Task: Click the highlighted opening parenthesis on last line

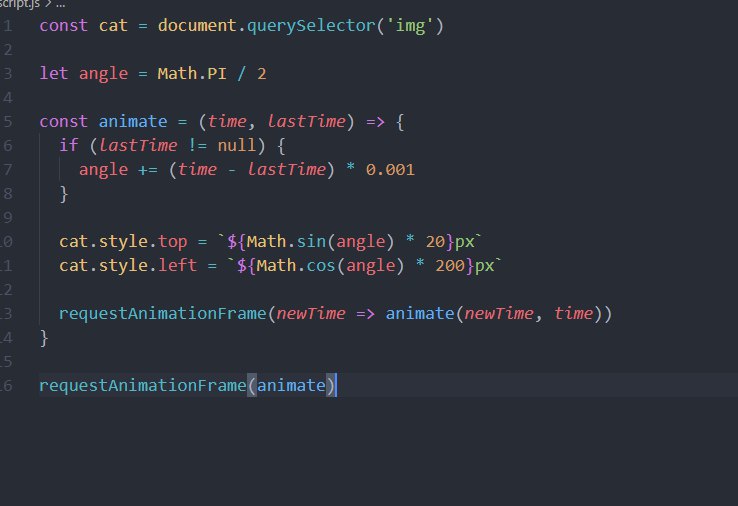Action: pos(252,386)
